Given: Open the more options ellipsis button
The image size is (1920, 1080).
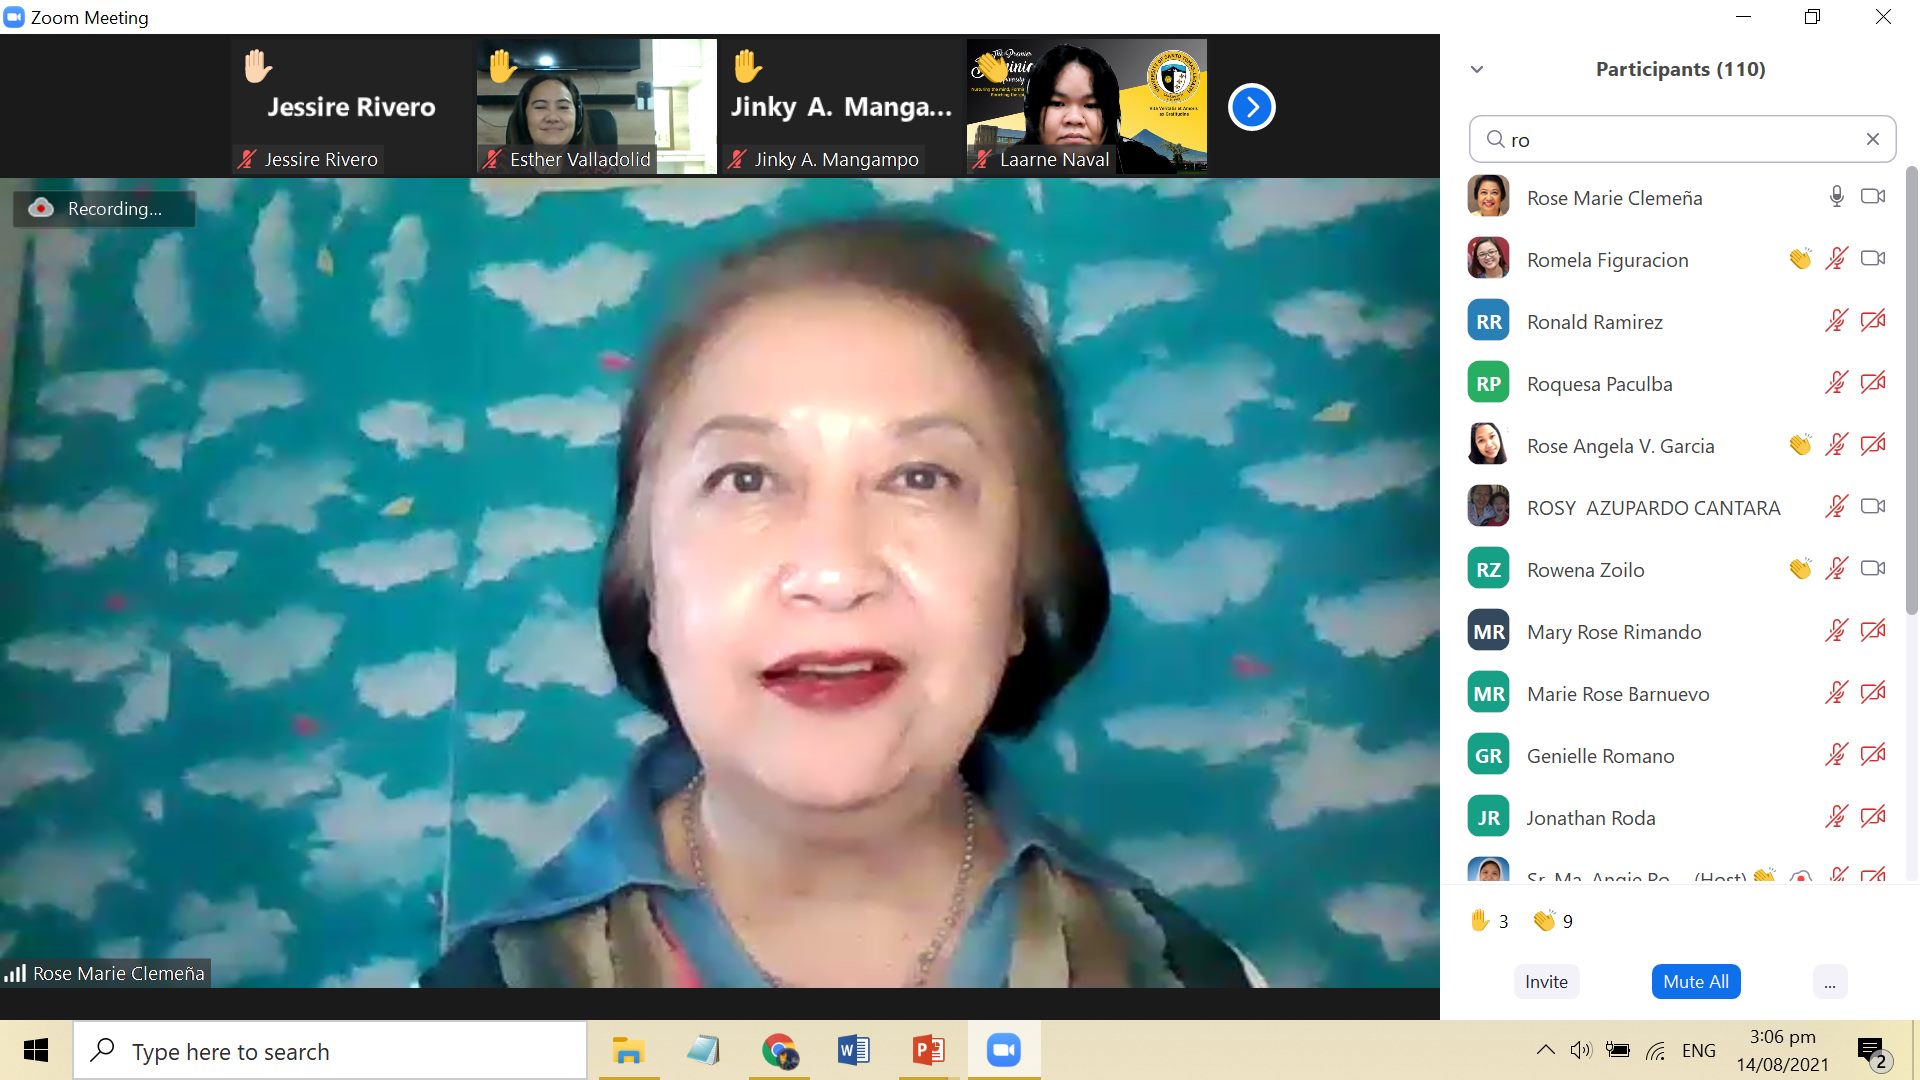Looking at the screenshot, I should point(1829,982).
